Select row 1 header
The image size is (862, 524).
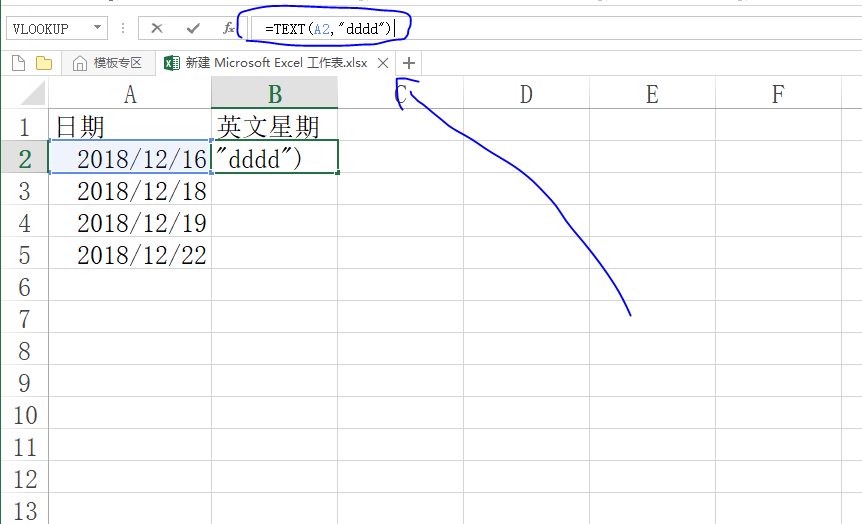coord(24,126)
